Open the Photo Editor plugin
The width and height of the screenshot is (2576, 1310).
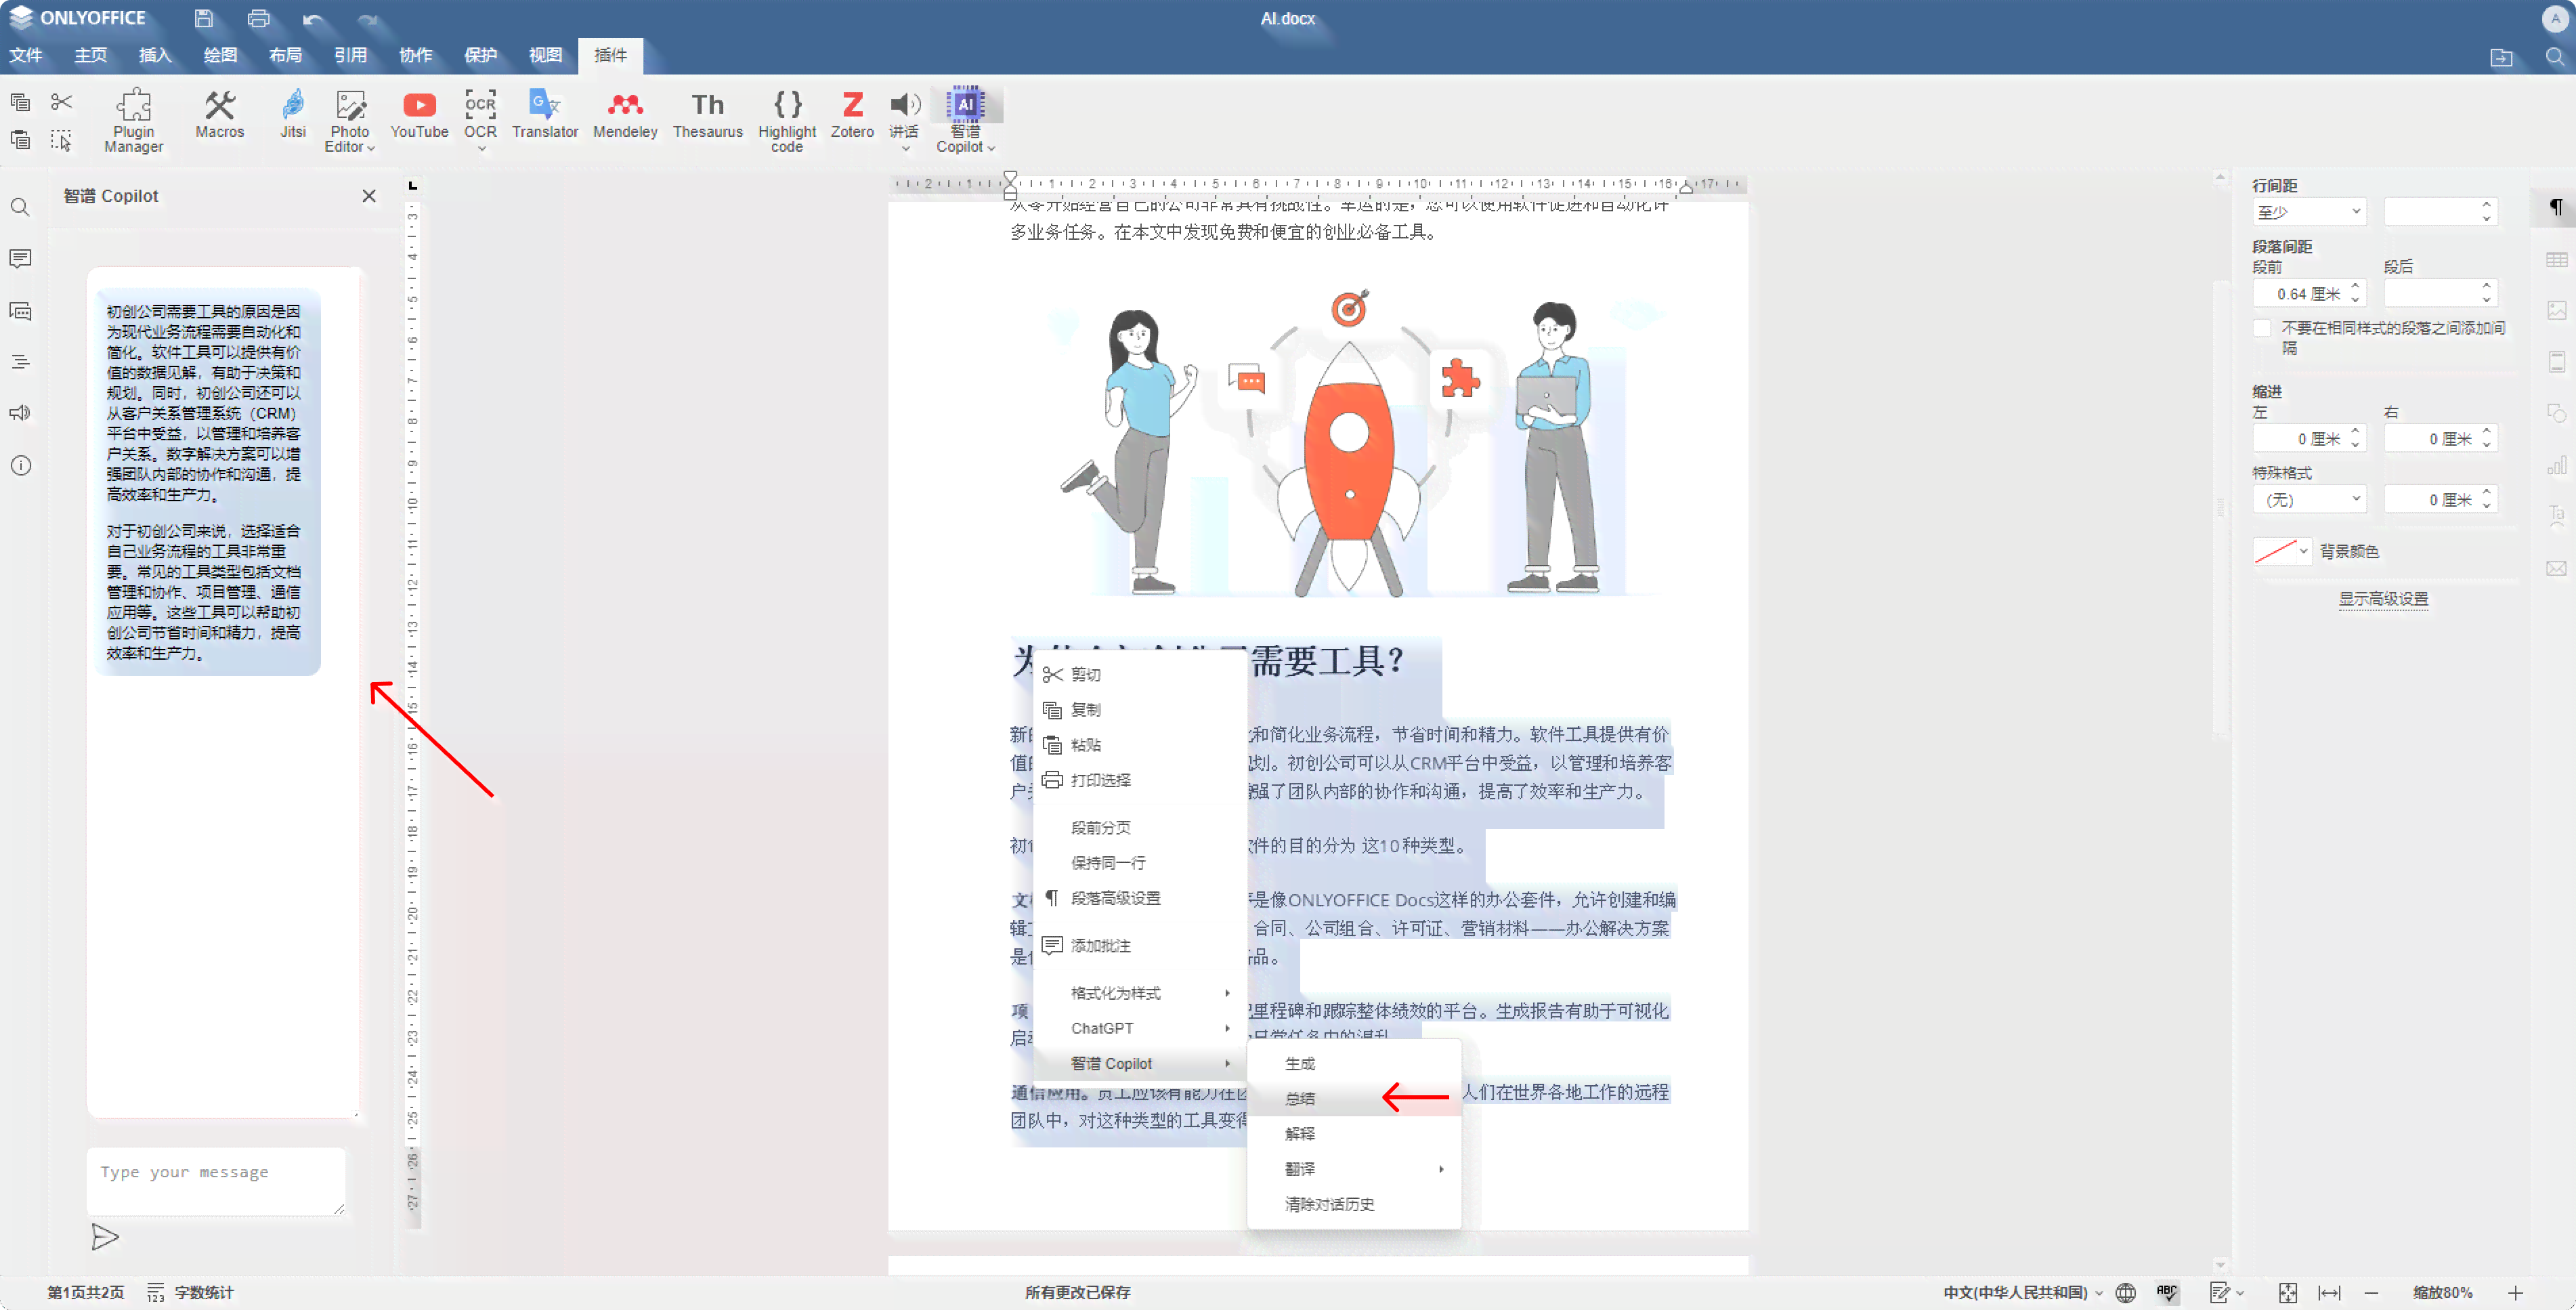coord(349,120)
